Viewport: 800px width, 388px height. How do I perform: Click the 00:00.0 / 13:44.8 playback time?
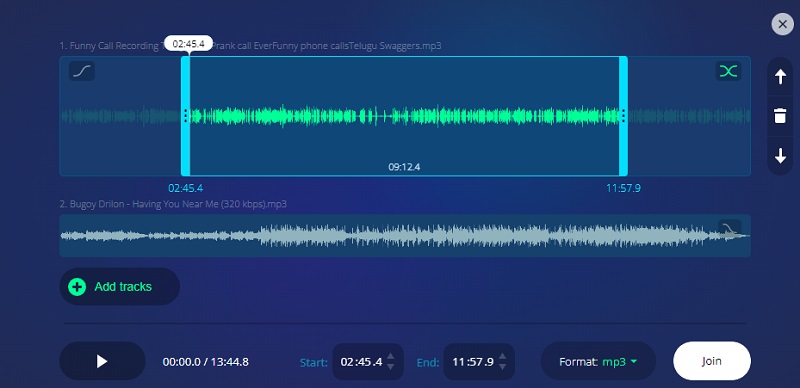click(206, 362)
